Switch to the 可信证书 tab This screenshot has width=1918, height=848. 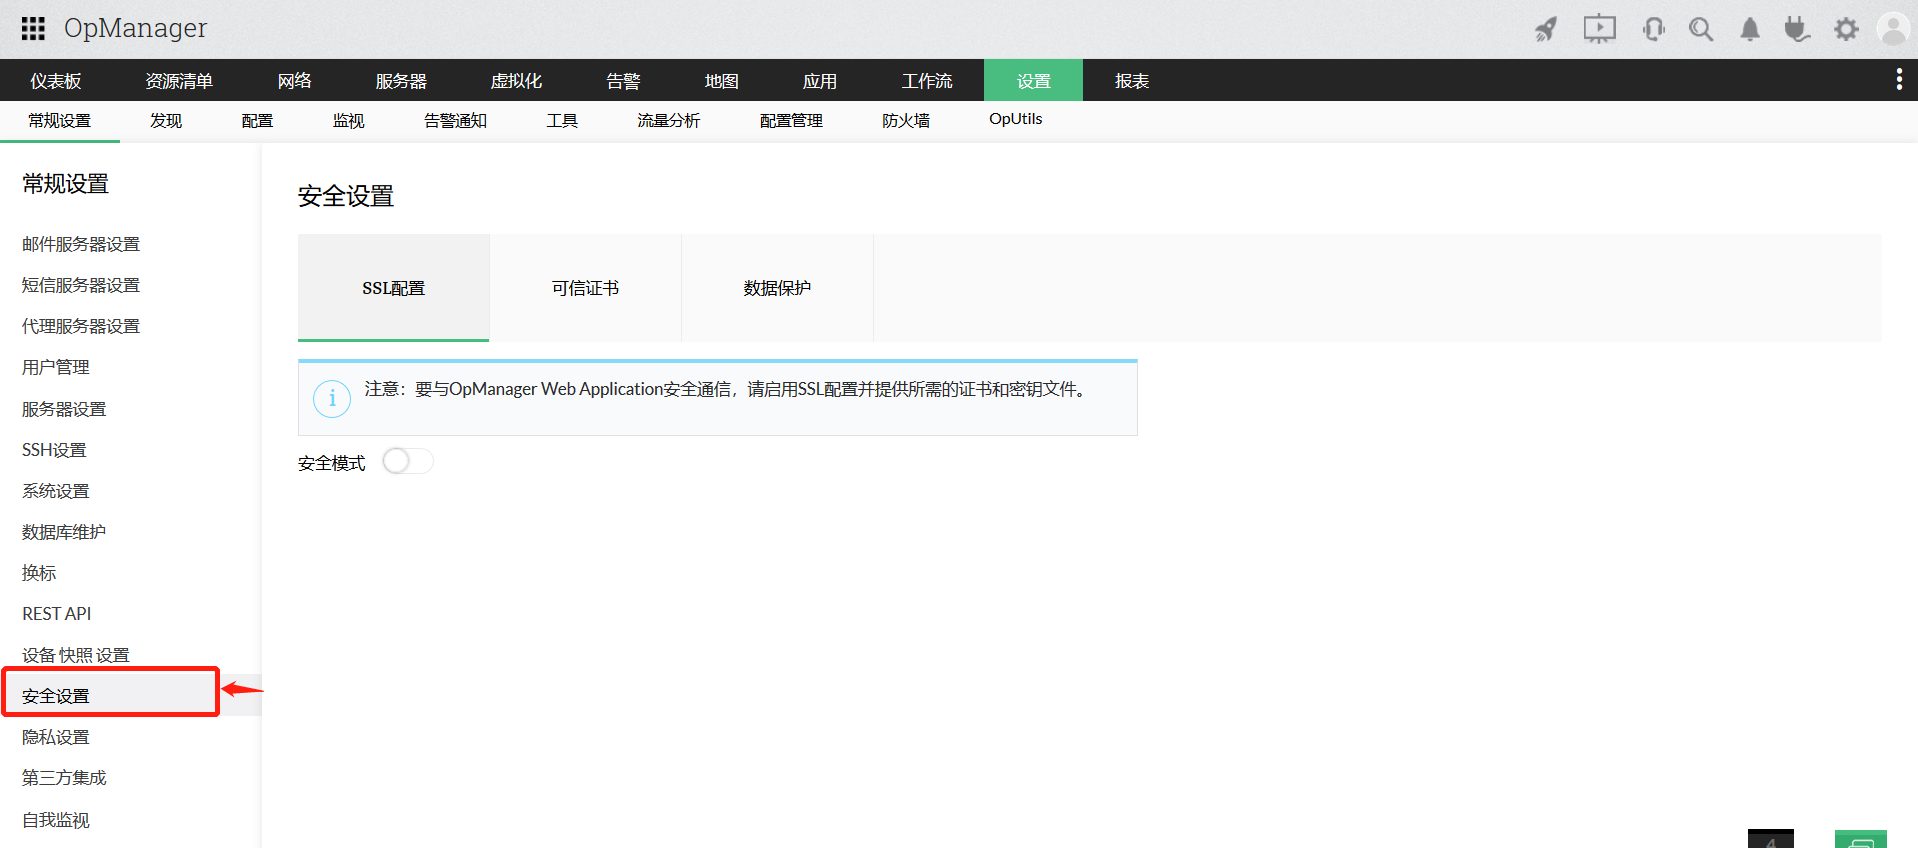(x=585, y=288)
